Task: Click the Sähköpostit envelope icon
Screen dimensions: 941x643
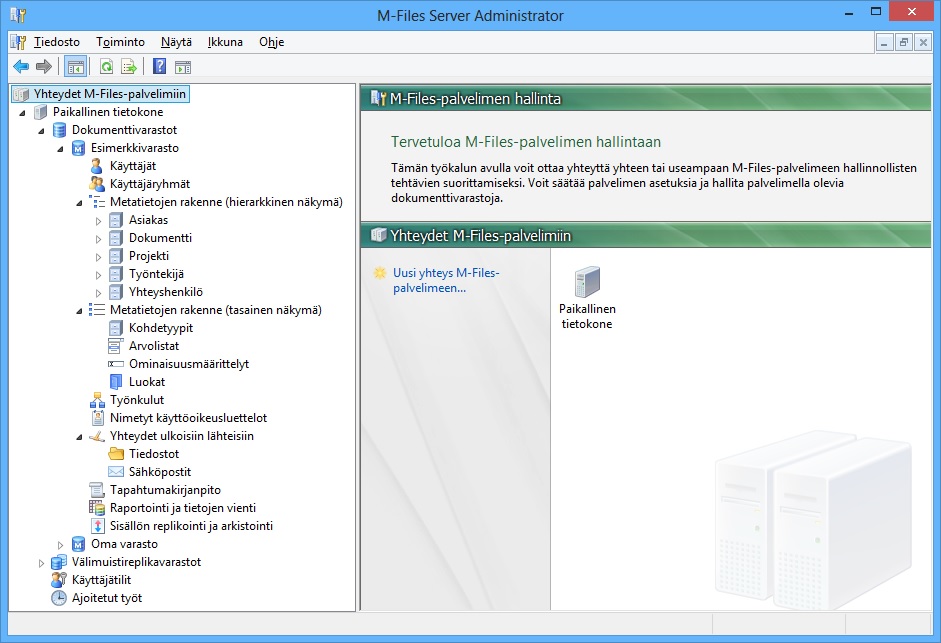Action: (x=116, y=472)
